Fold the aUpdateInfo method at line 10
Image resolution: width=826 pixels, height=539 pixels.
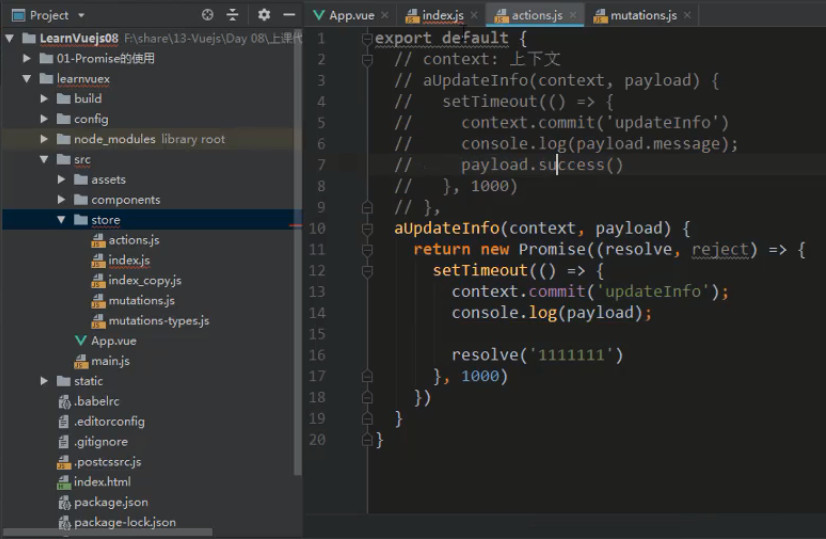[x=367, y=229]
